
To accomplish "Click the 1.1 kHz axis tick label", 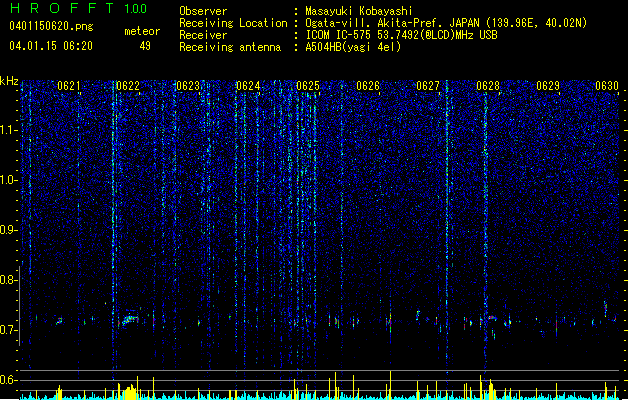I will coord(9,131).
